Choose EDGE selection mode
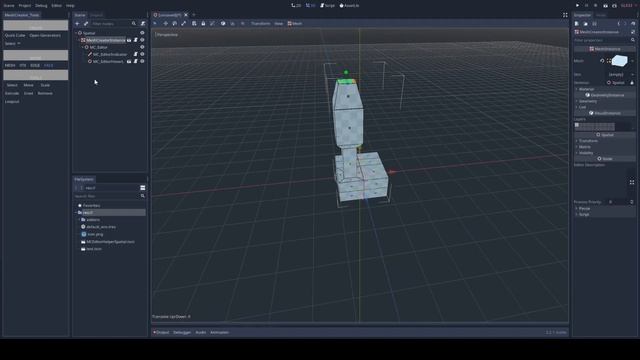 pos(35,65)
